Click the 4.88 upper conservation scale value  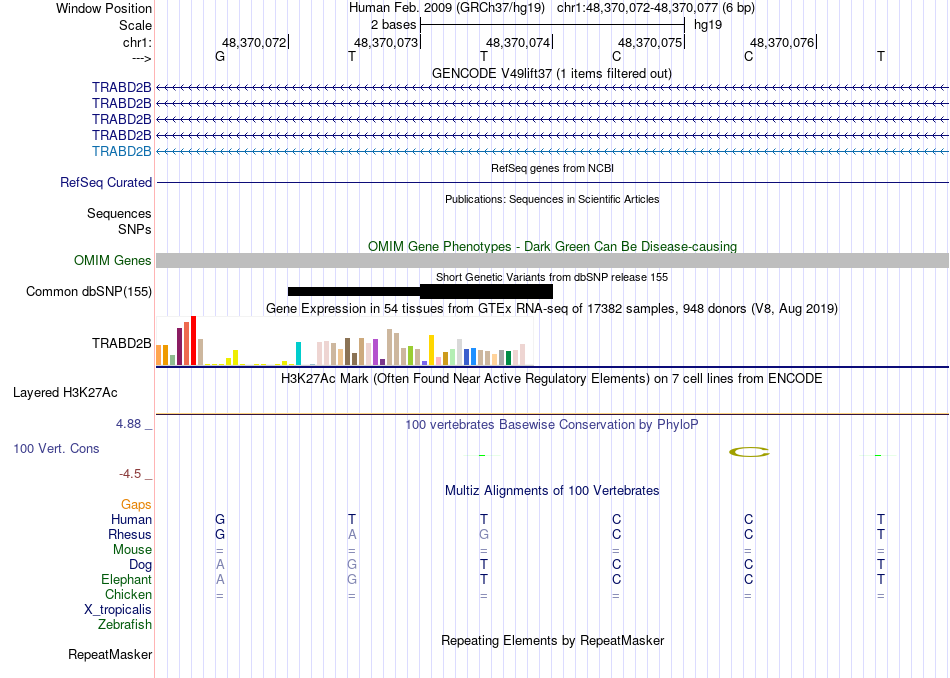tap(128, 424)
